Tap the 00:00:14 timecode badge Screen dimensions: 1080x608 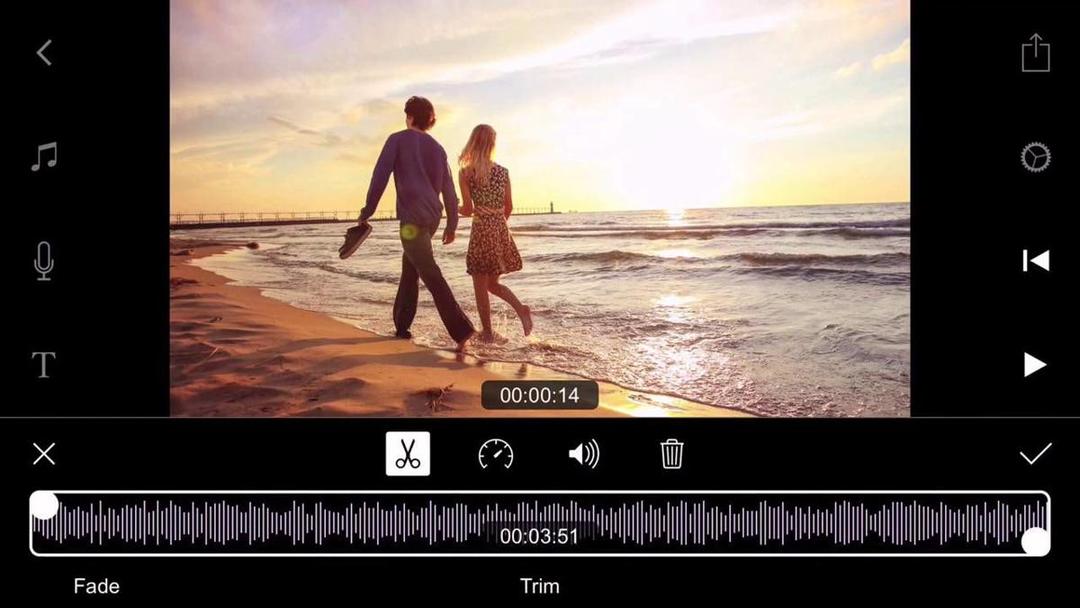(539, 395)
